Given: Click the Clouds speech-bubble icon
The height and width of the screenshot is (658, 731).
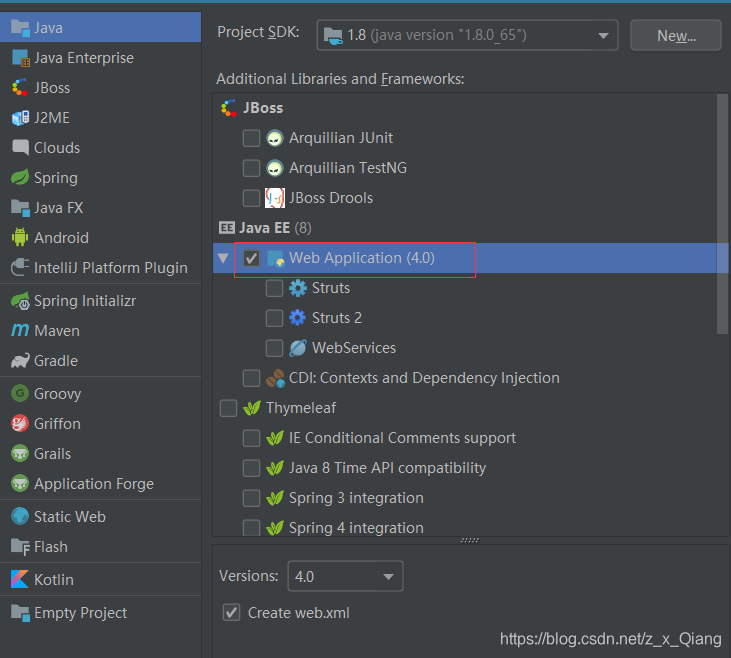Looking at the screenshot, I should click(20, 147).
